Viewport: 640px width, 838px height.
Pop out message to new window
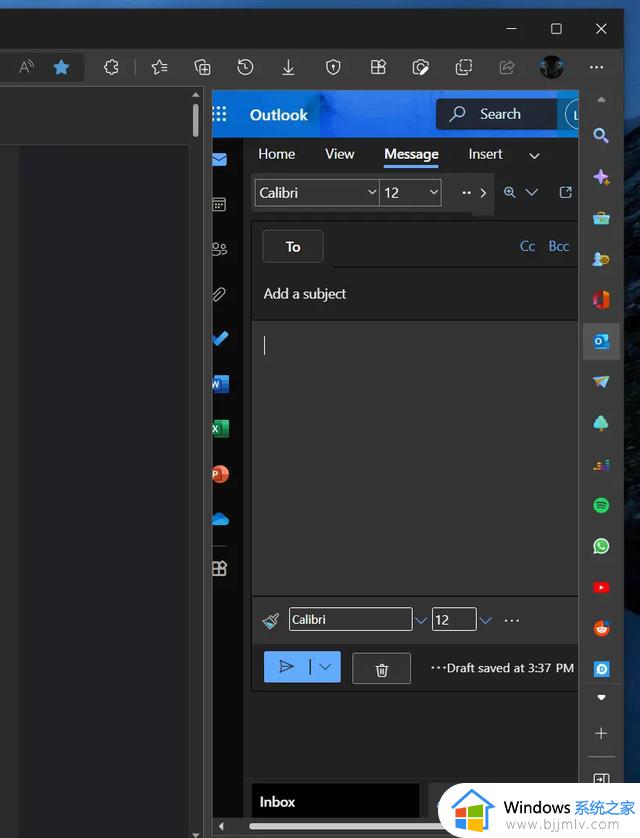pyautogui.click(x=565, y=192)
